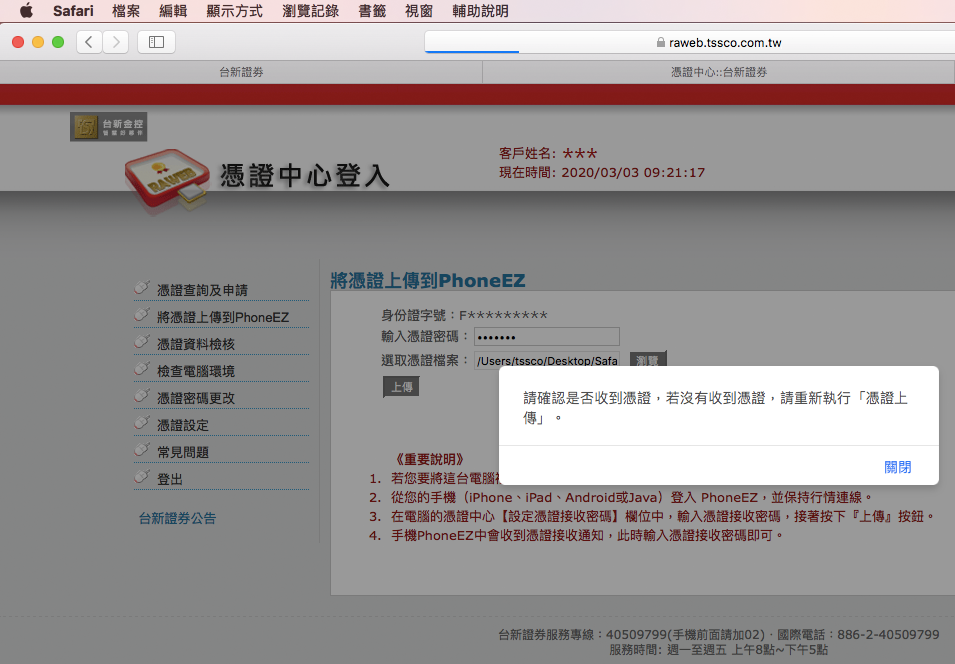Click the mouse icon beside 憑證資料檢核
Screen dimensions: 955x664
pos(142,341)
